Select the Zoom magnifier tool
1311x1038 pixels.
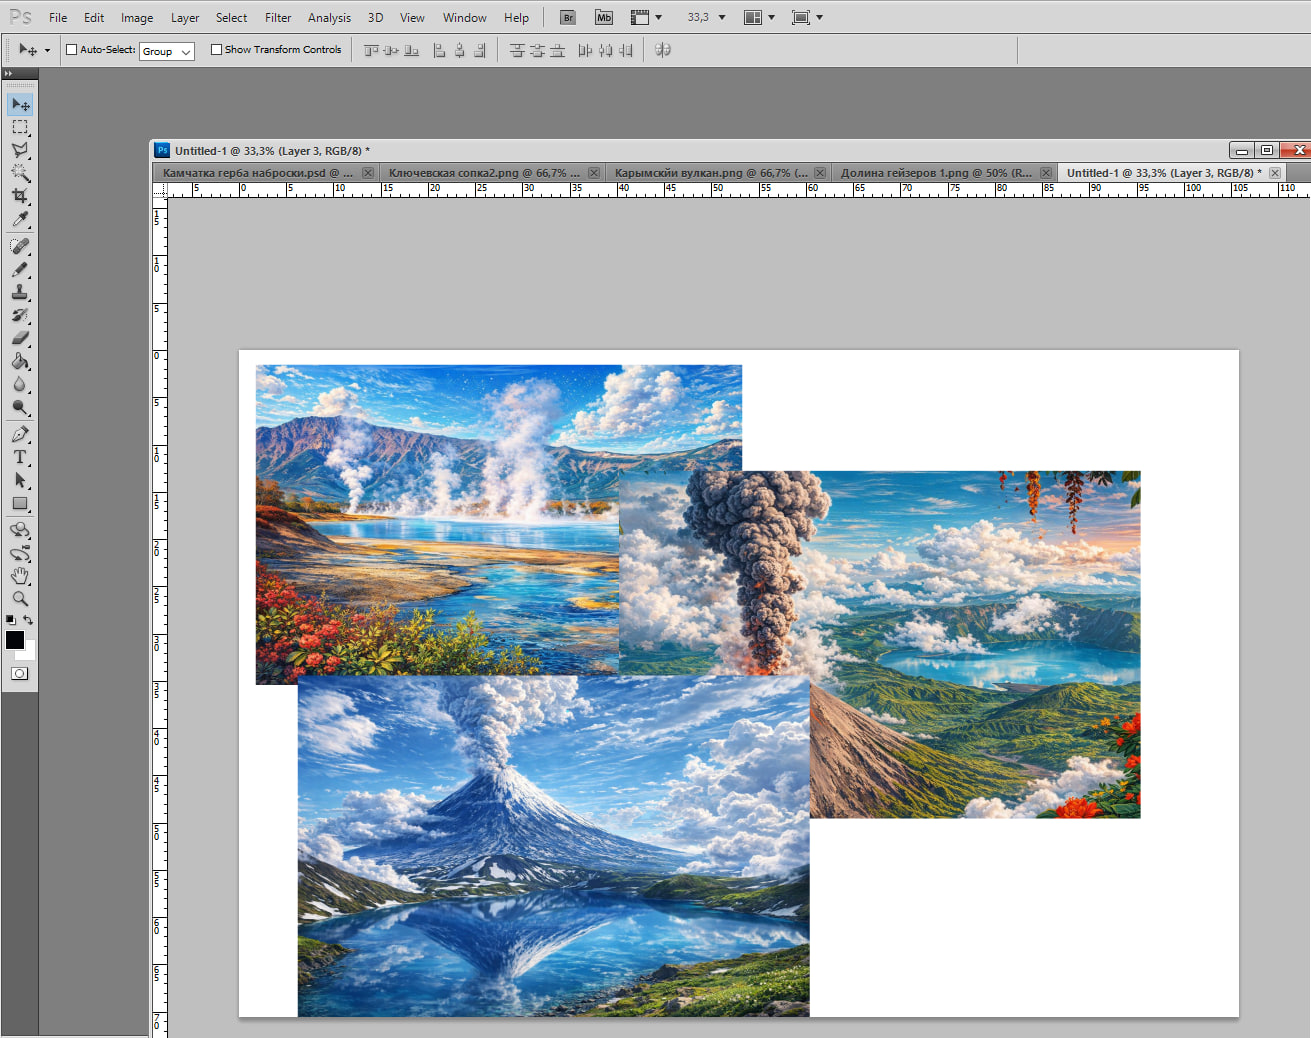20,599
